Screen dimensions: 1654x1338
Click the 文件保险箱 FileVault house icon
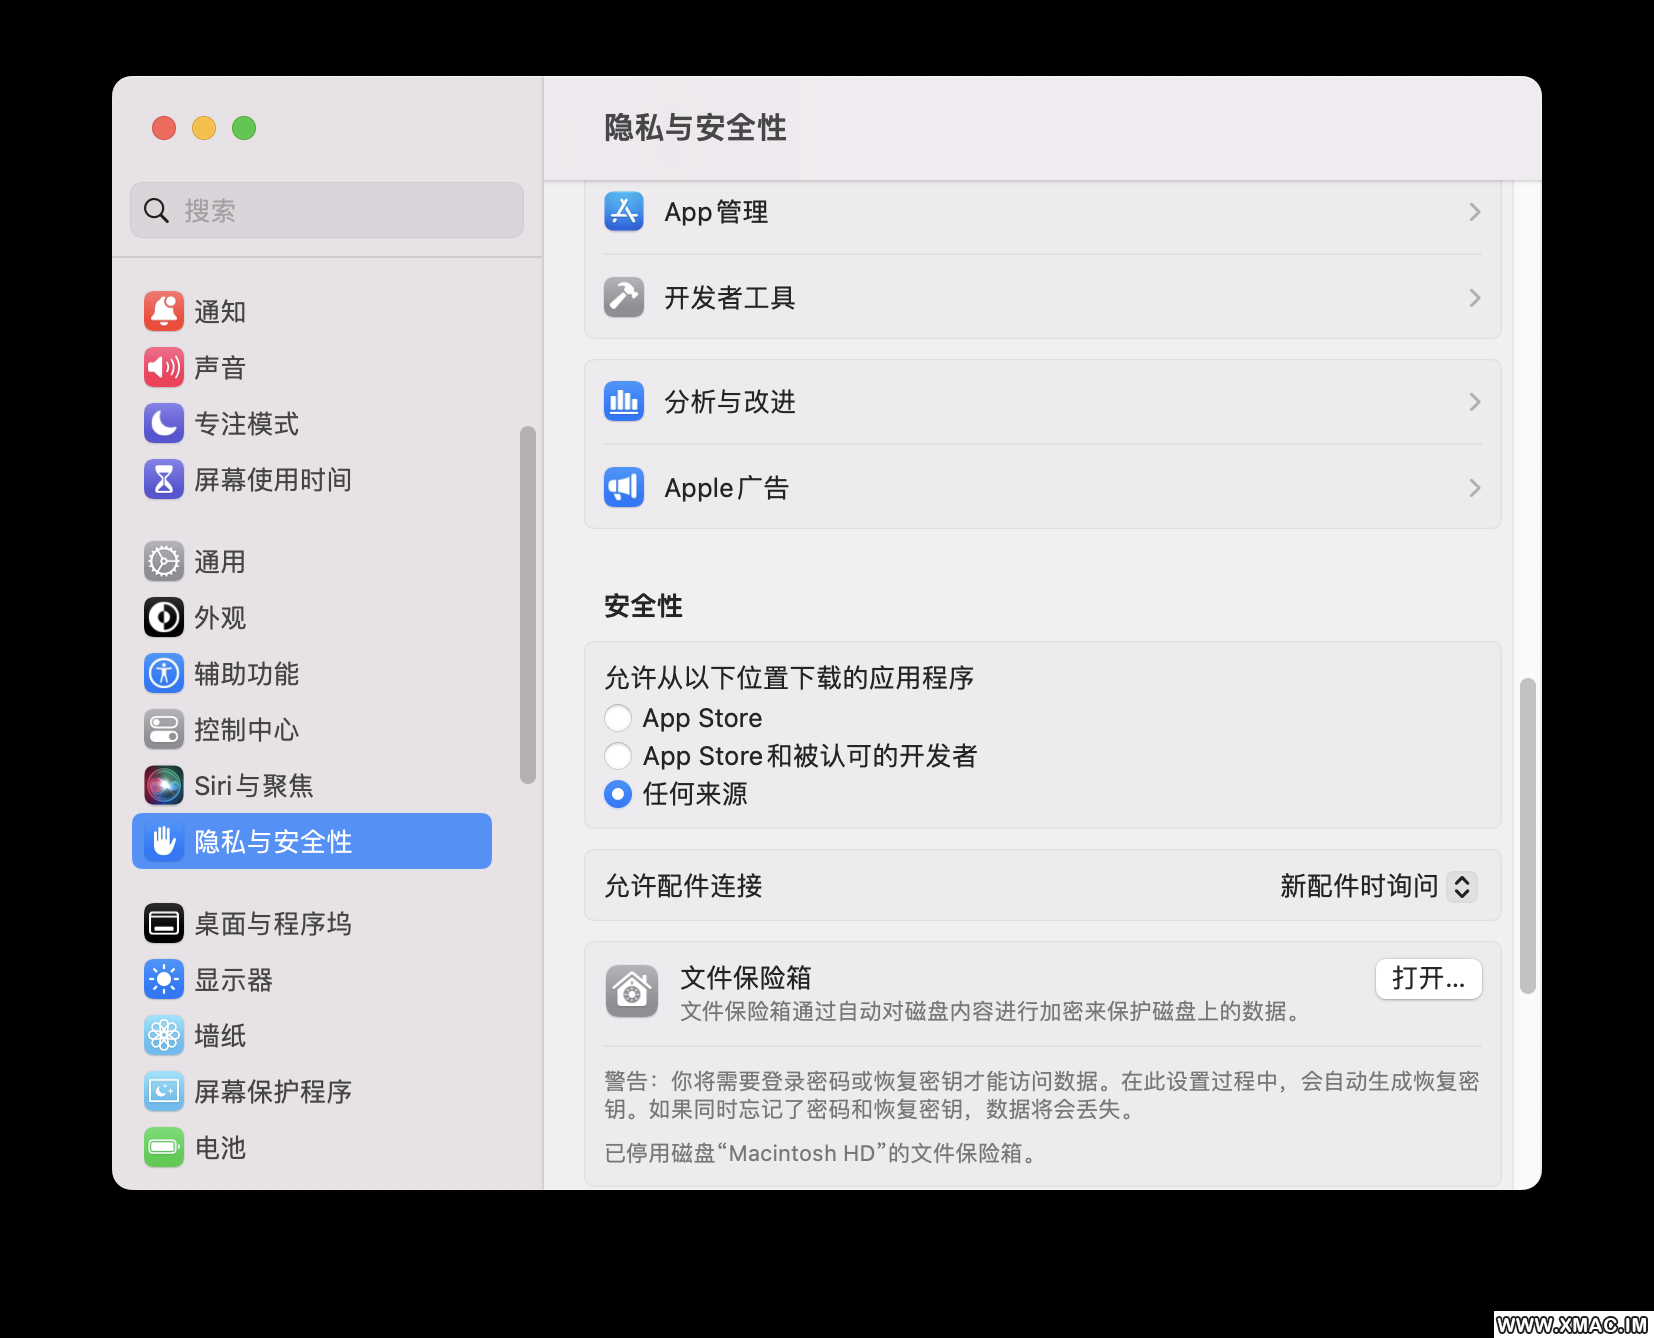click(x=632, y=991)
